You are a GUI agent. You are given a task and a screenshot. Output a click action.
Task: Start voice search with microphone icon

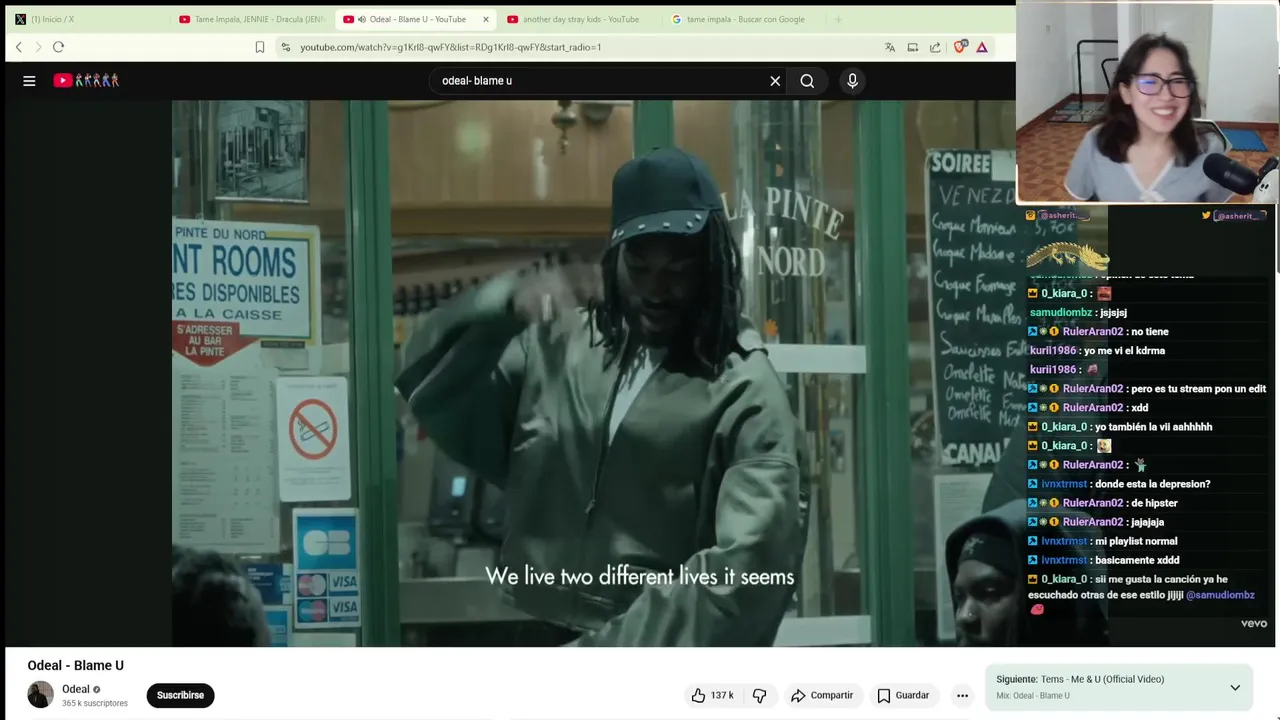pyautogui.click(x=852, y=81)
